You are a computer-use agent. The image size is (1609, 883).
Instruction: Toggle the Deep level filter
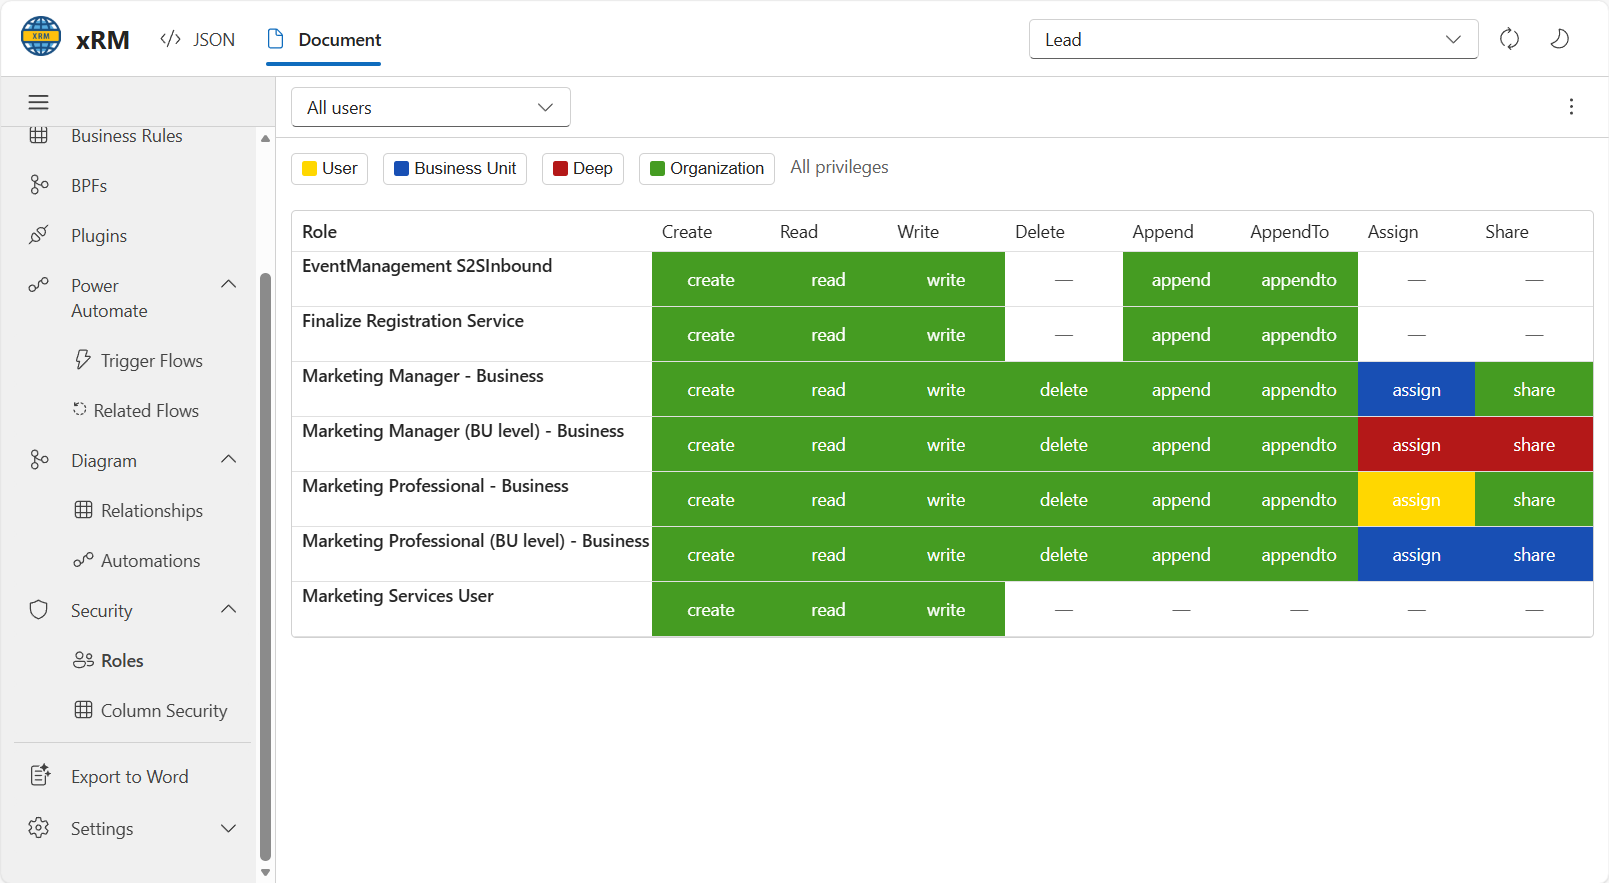583,168
